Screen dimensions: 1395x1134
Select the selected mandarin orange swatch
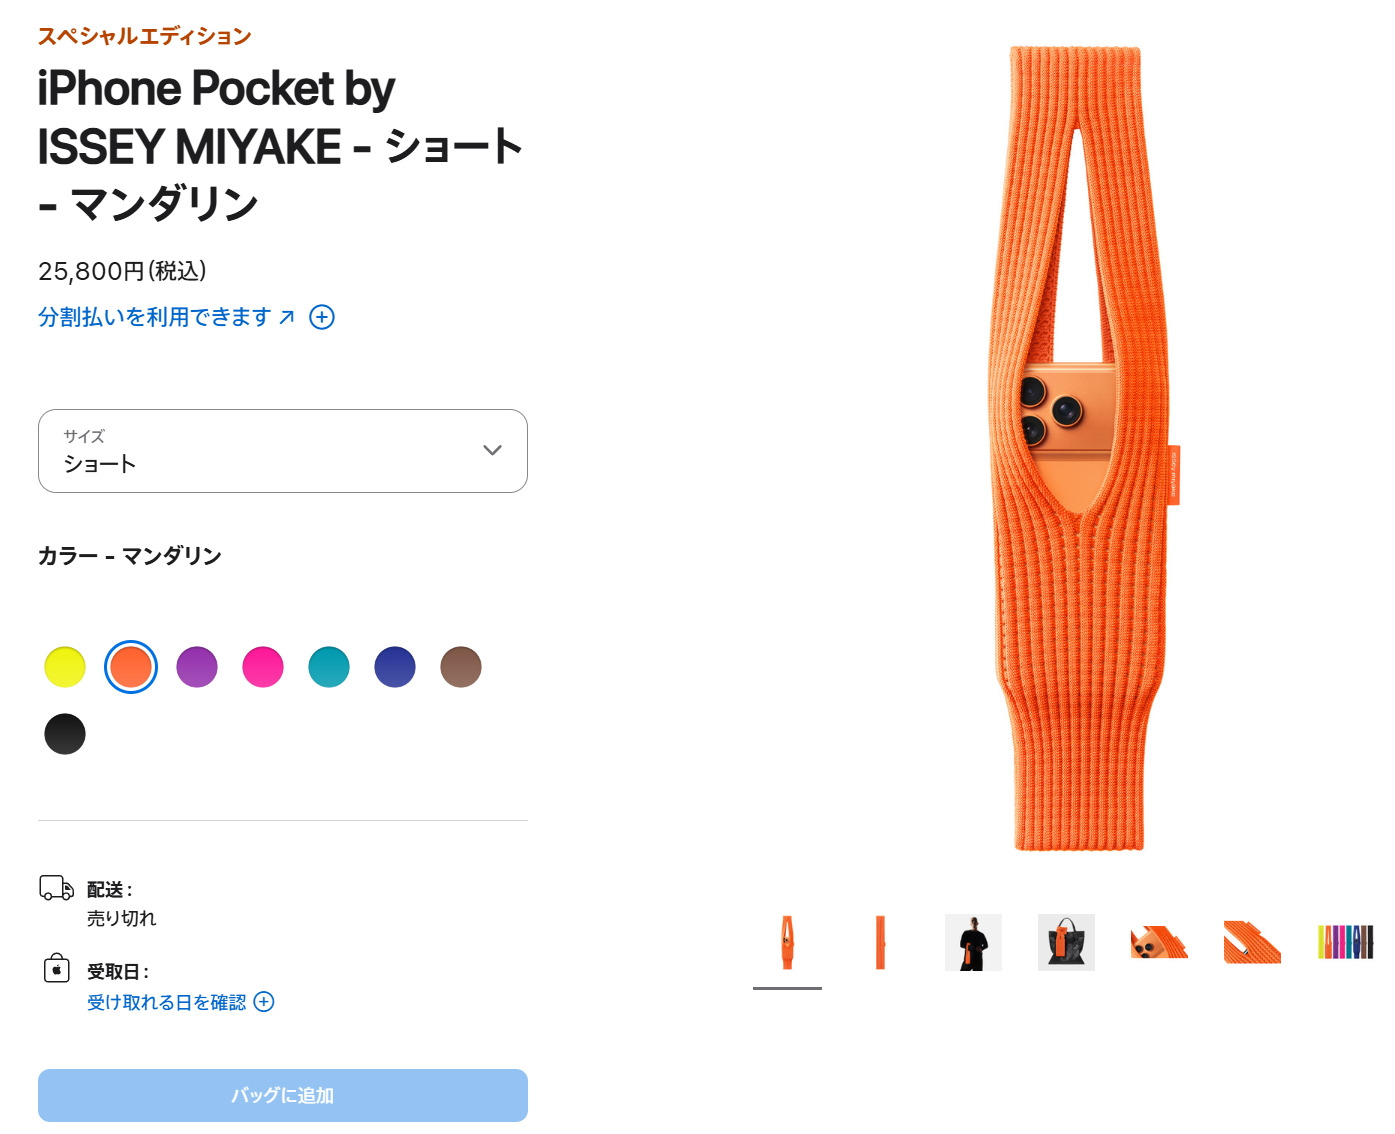click(131, 667)
